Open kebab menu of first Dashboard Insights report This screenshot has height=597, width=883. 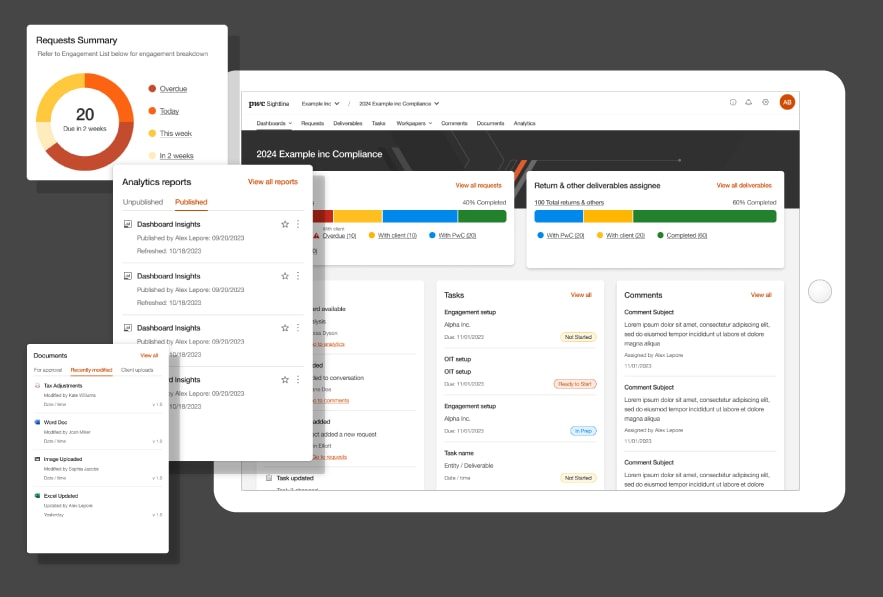297,225
